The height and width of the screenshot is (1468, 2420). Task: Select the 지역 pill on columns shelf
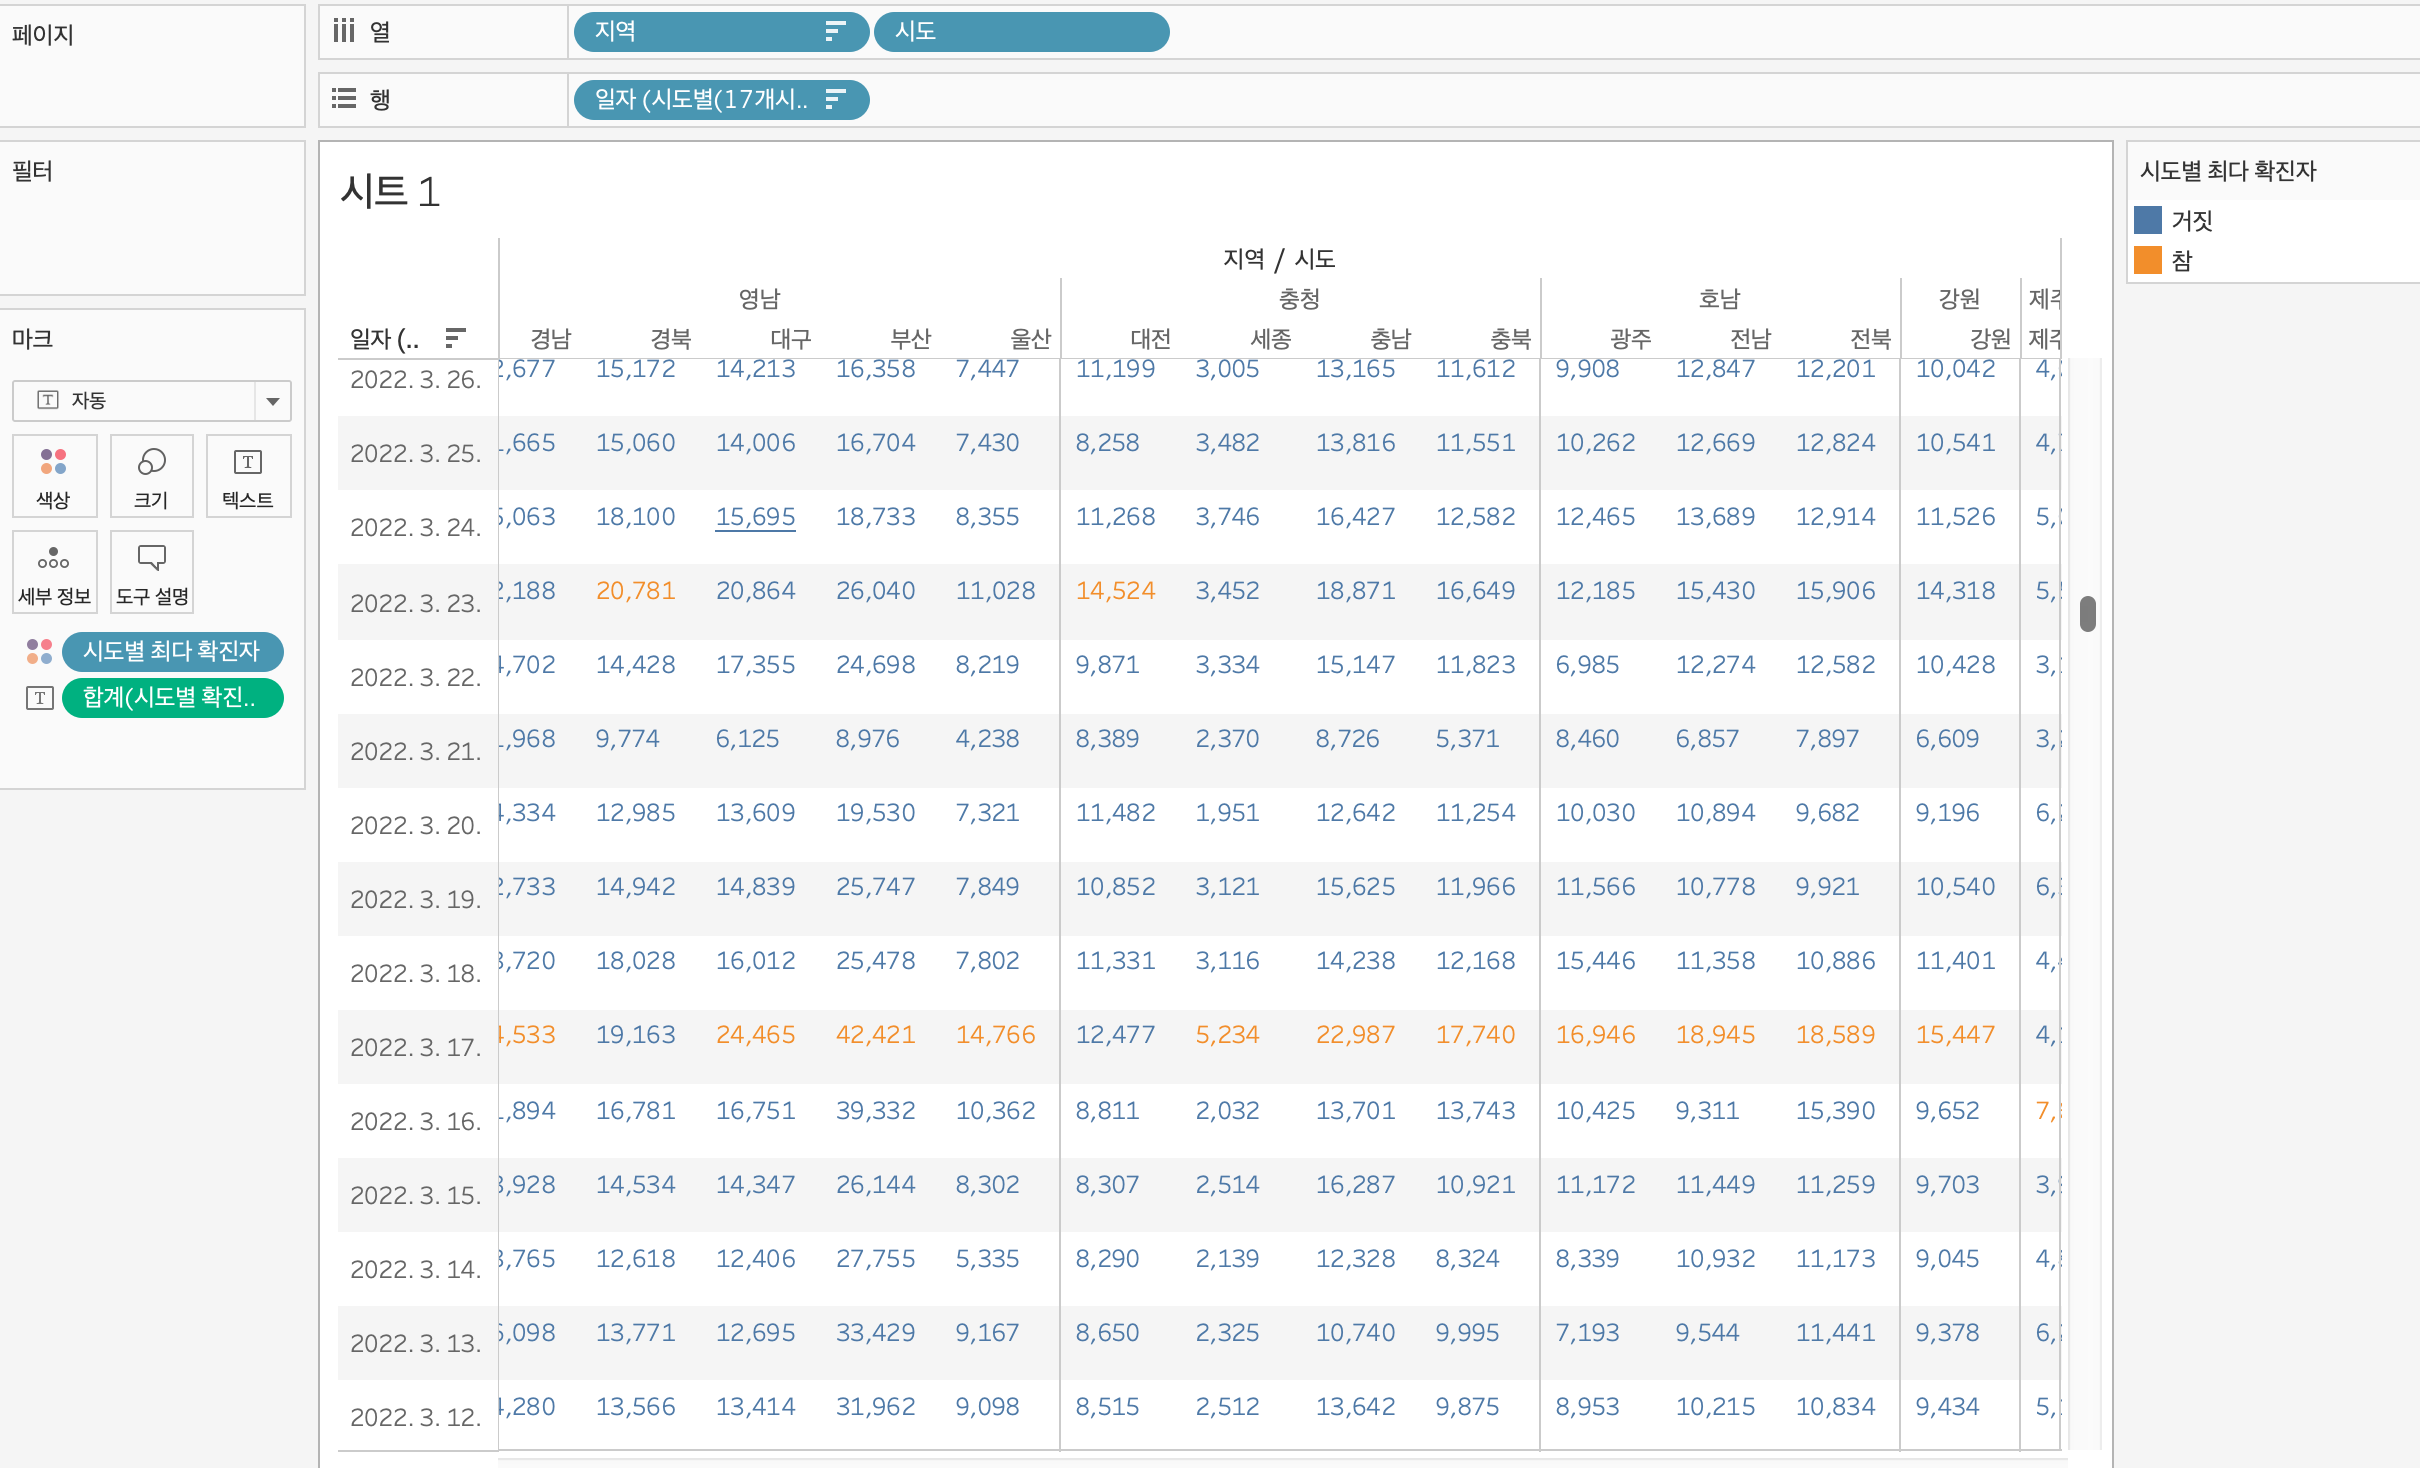[721, 32]
